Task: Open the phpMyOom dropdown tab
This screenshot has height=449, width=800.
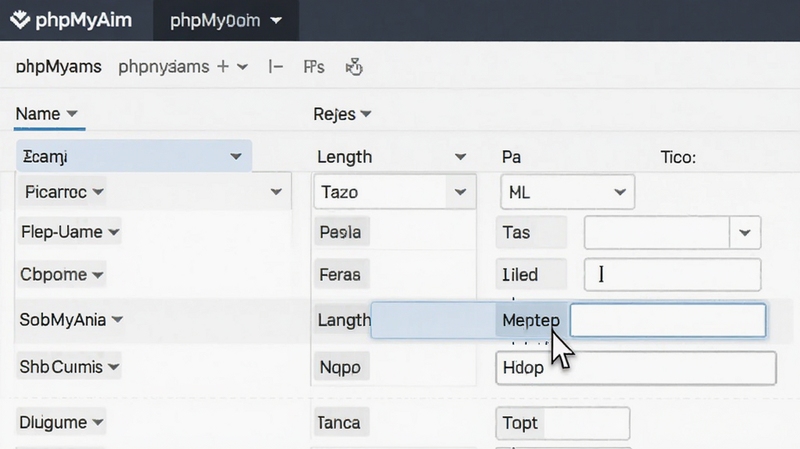Action: [226, 20]
